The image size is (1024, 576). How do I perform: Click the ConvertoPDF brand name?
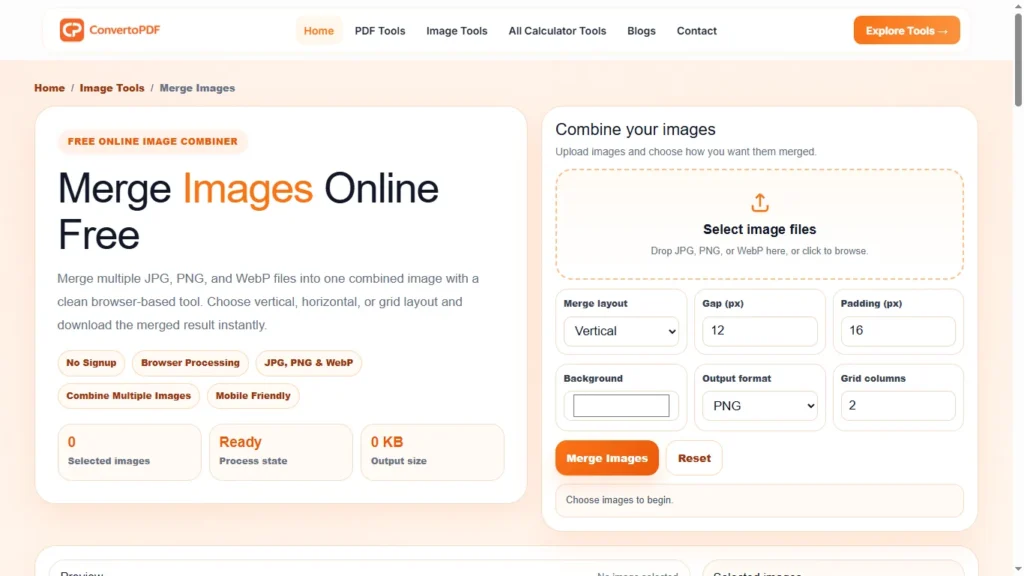click(x=125, y=30)
